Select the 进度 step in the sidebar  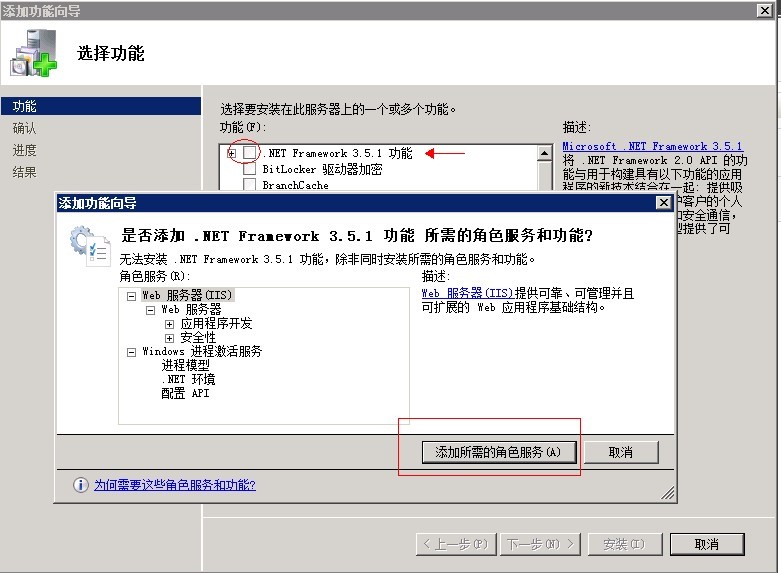coord(24,150)
